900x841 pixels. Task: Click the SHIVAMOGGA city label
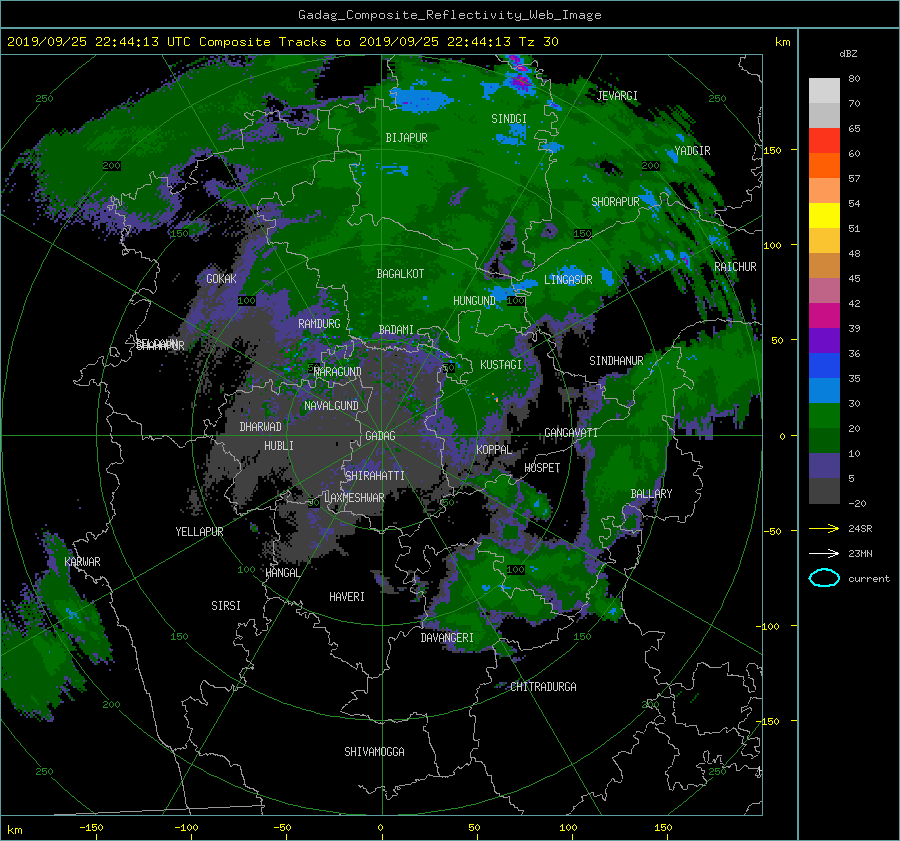(x=374, y=751)
